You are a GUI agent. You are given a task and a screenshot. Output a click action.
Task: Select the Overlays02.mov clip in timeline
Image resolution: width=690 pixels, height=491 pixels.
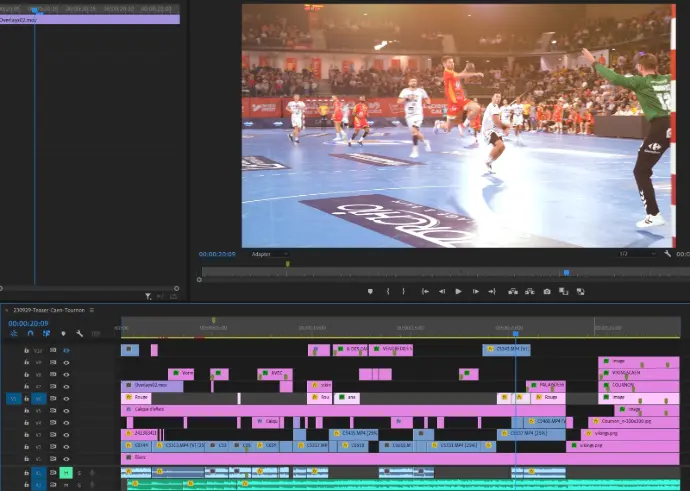(x=152, y=386)
